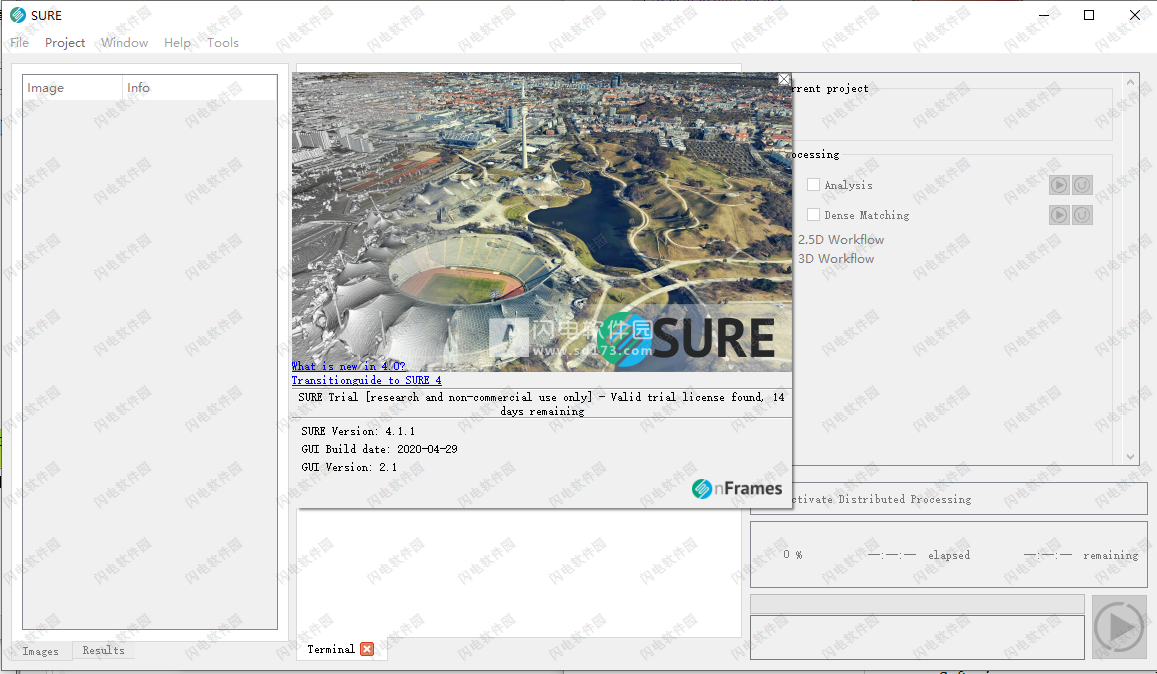The height and width of the screenshot is (674, 1157).
Task: Select the Terminal tab
Action: (x=331, y=649)
